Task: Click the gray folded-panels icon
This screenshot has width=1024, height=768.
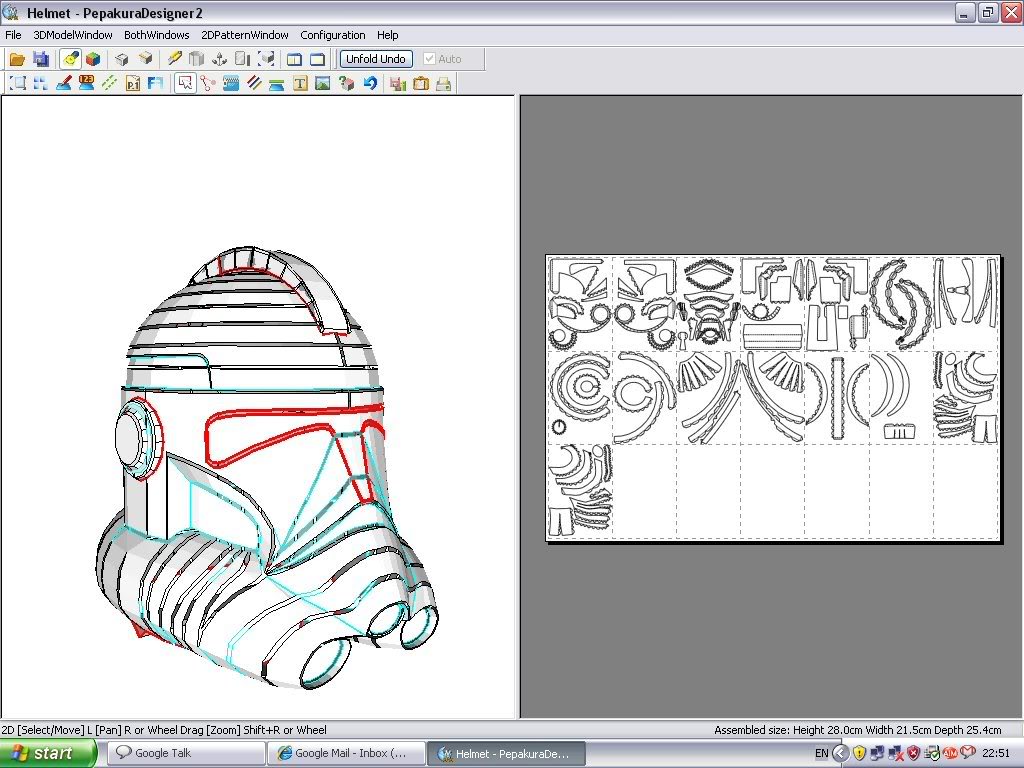Action: (x=196, y=59)
